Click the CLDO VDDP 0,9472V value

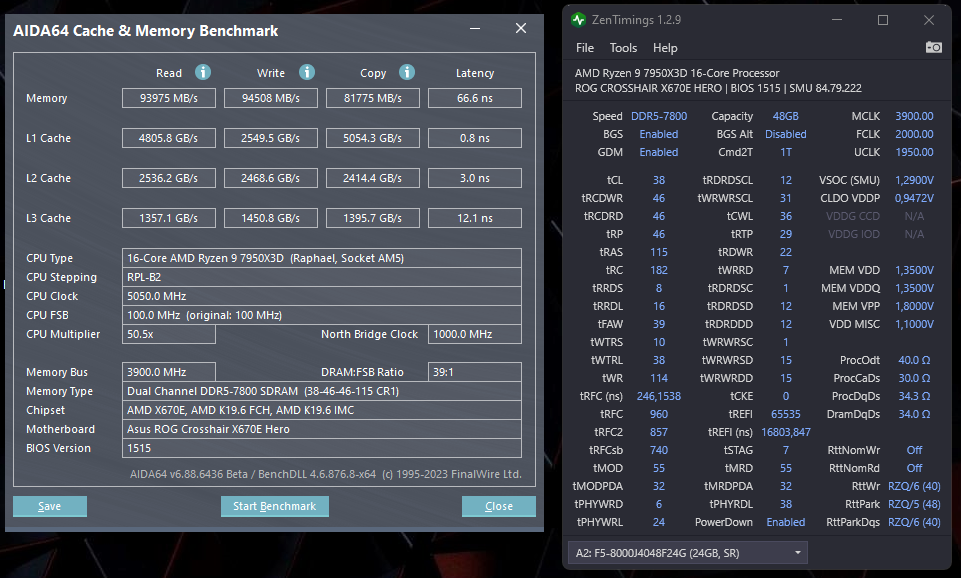(914, 198)
